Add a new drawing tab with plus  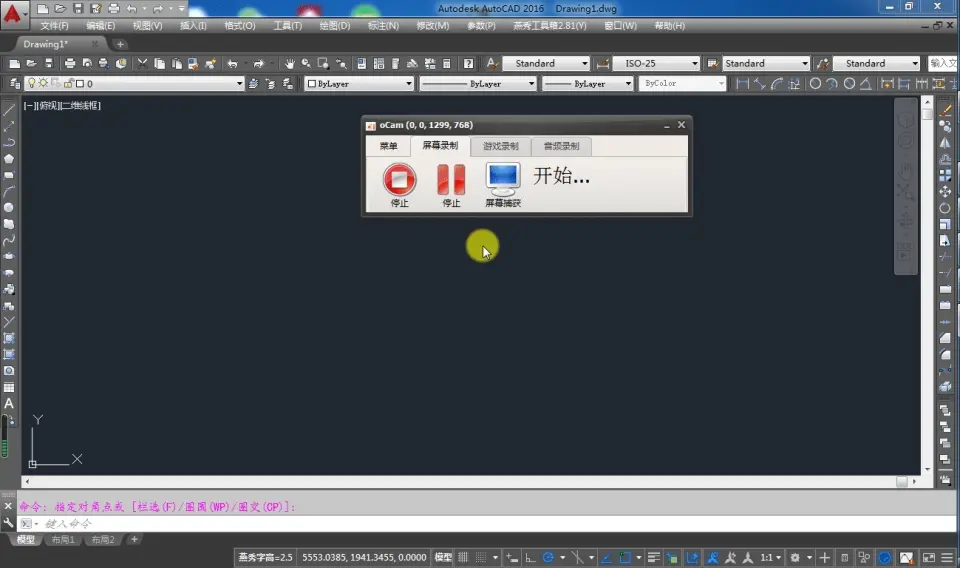pyautogui.click(x=120, y=44)
